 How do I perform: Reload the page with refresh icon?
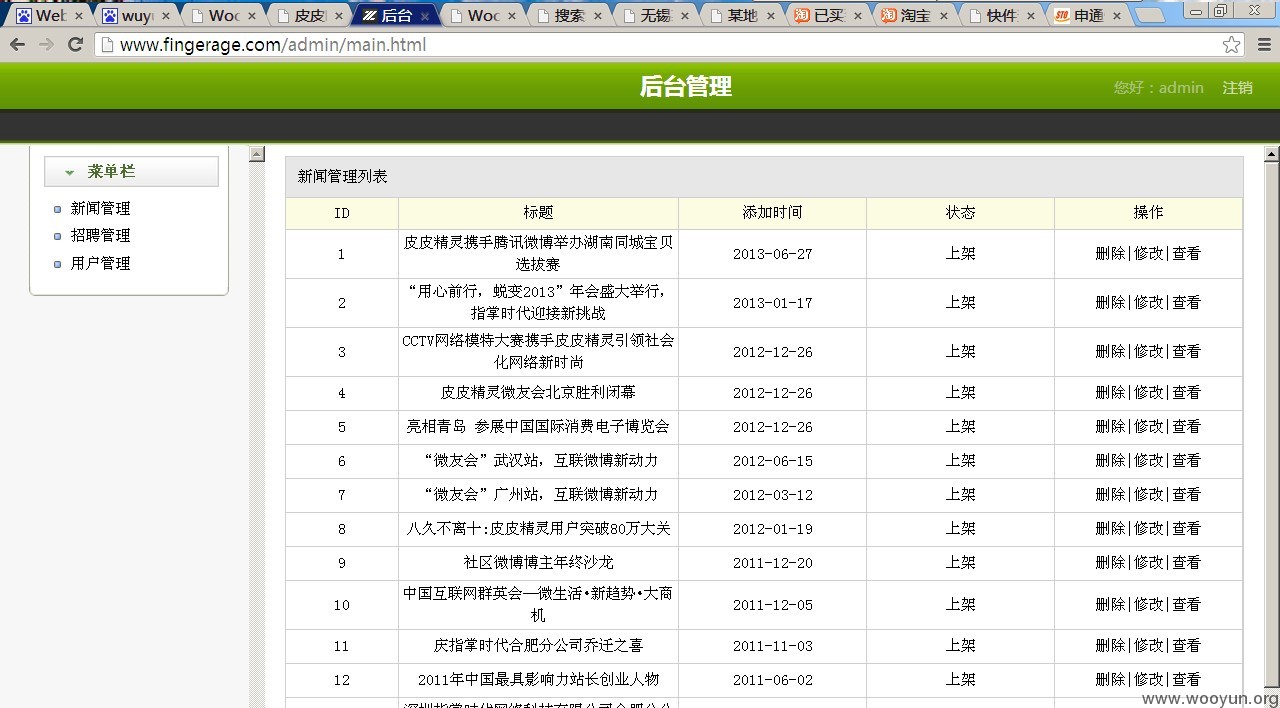click(75, 45)
